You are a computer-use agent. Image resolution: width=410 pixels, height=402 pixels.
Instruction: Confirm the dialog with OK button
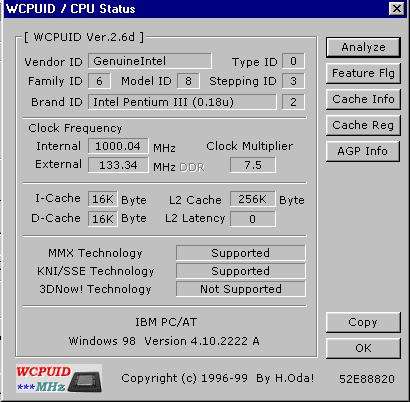tap(363, 348)
